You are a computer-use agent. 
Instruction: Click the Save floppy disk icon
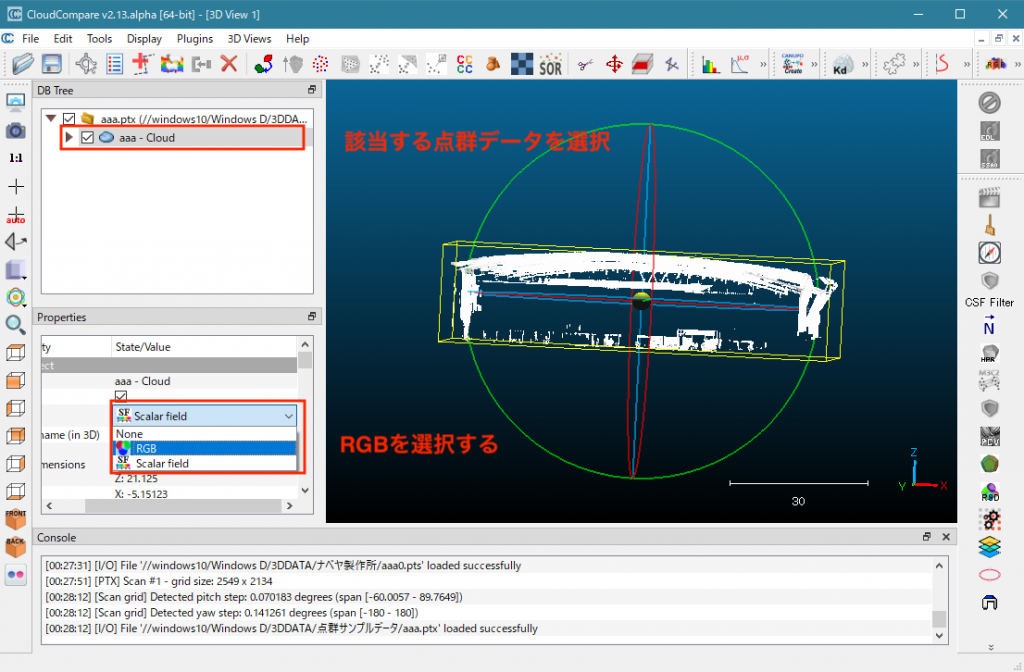tap(51, 64)
